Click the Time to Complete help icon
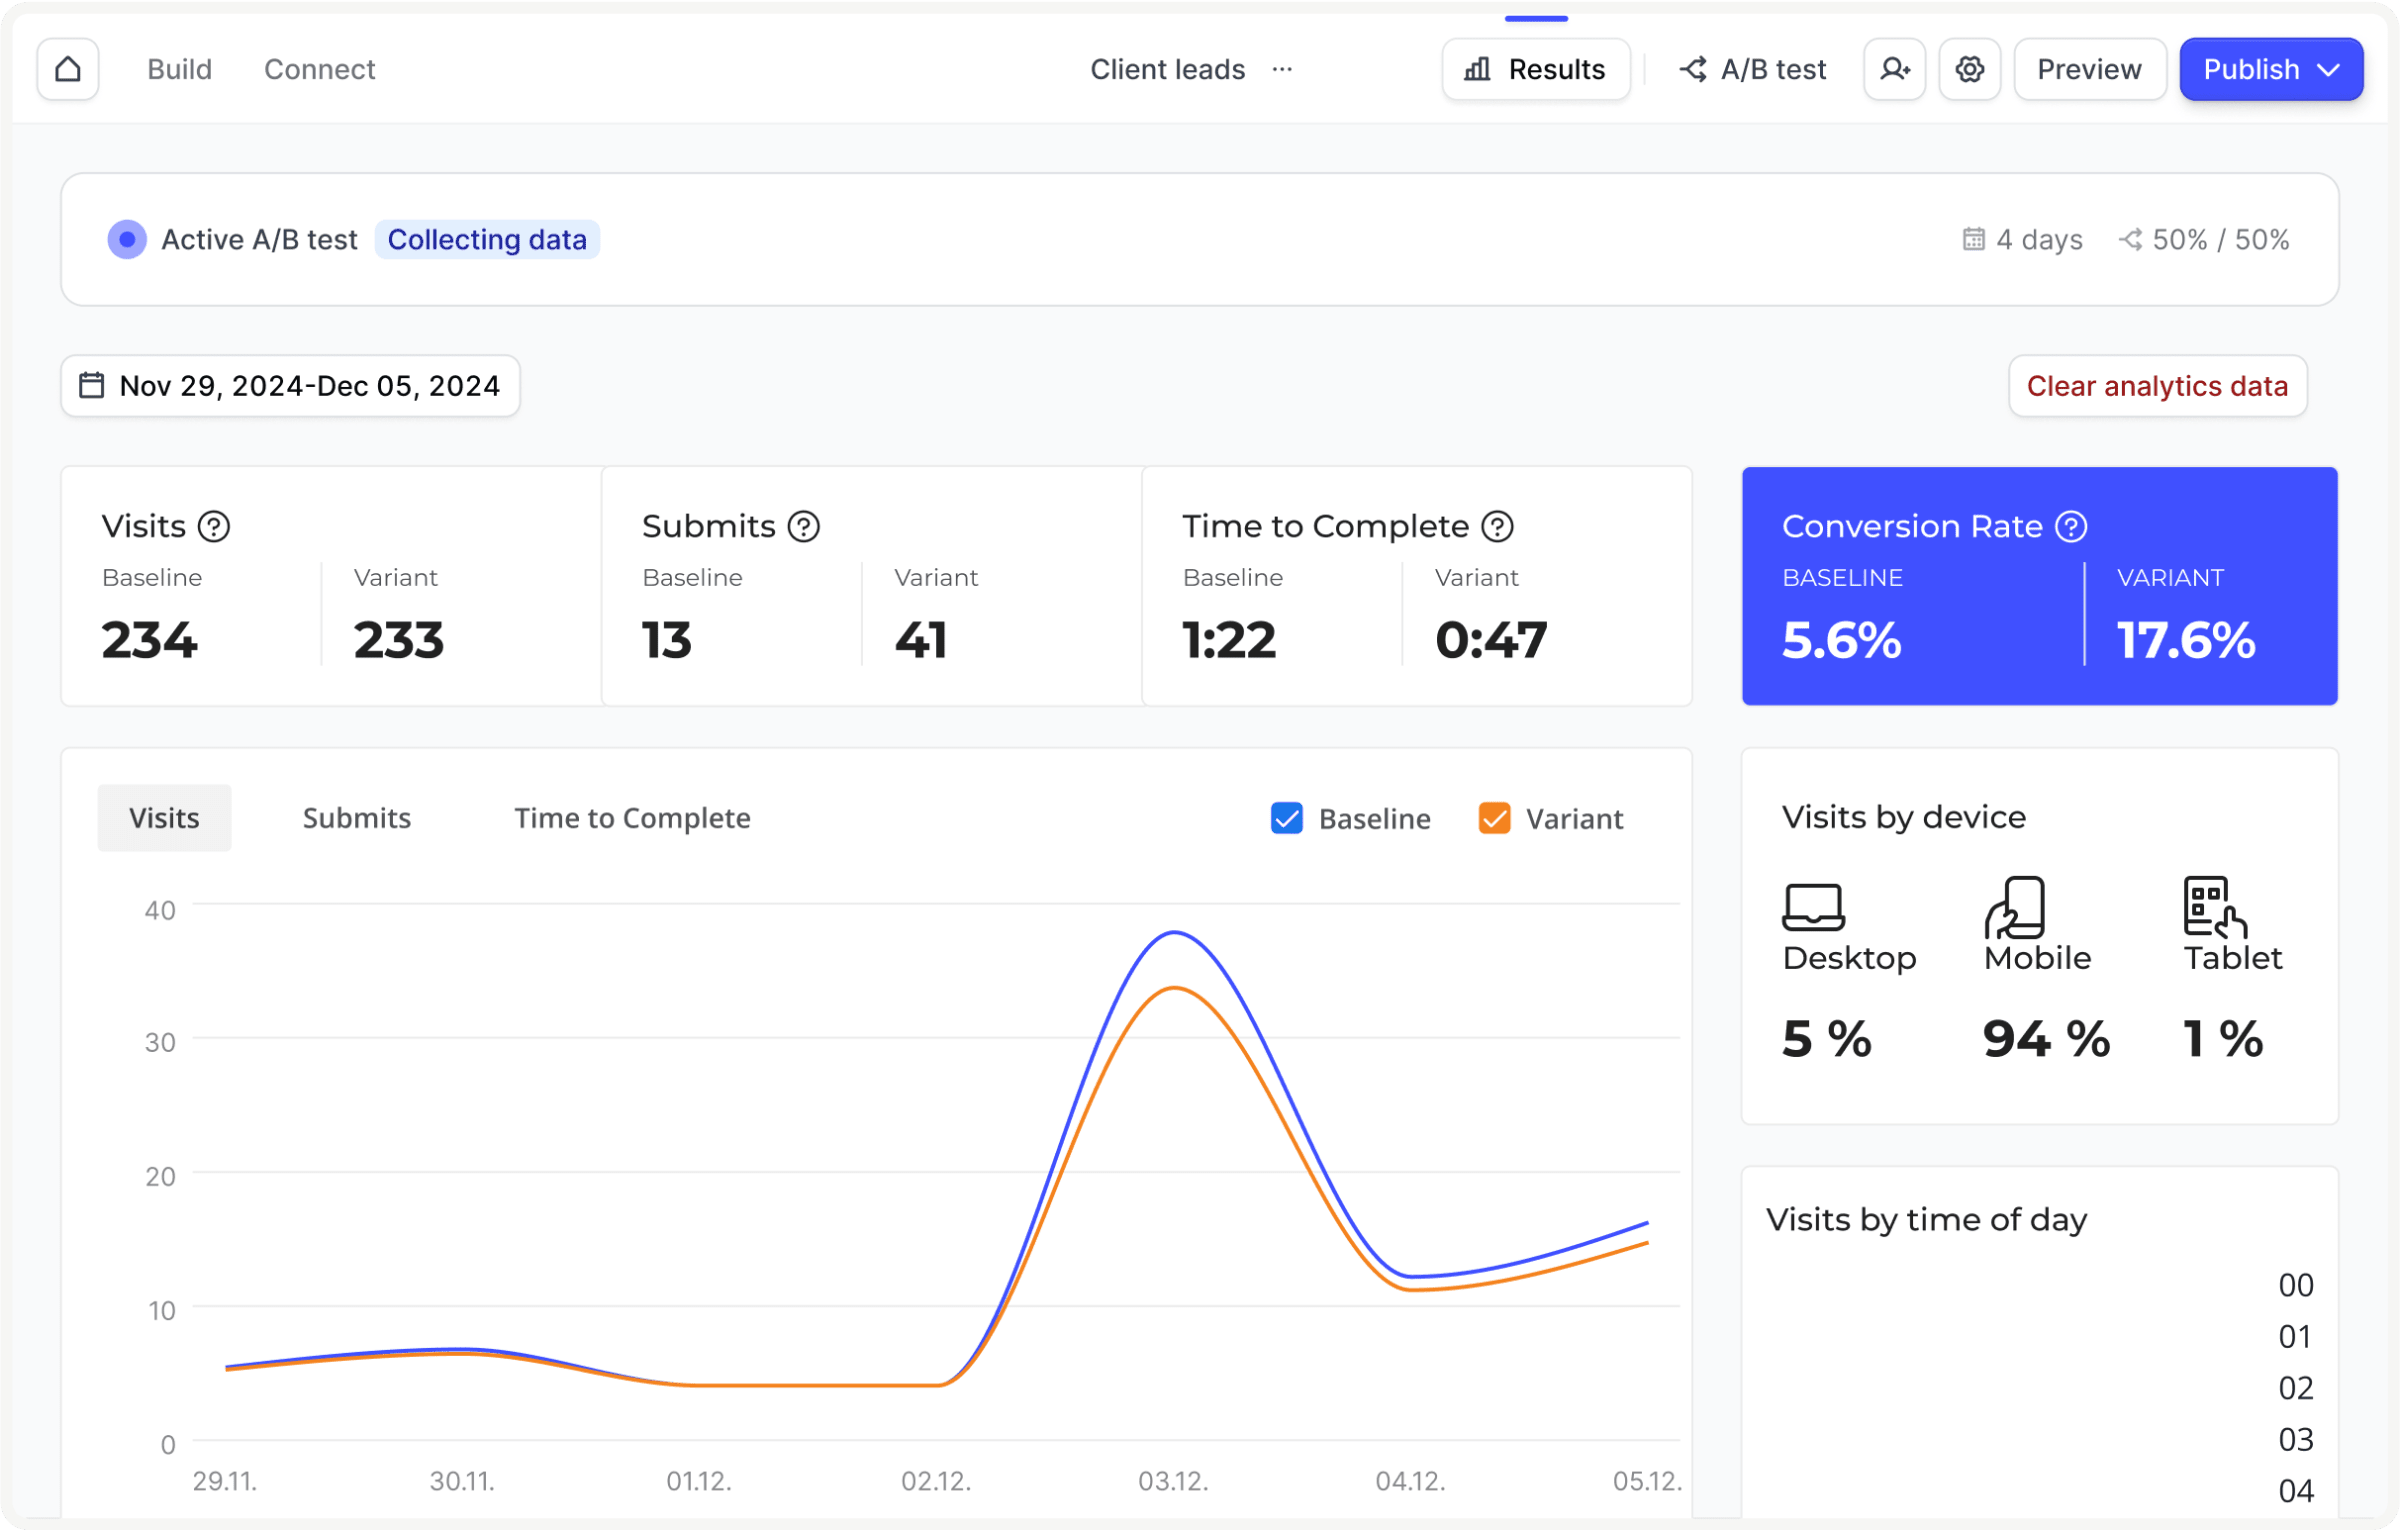 [1497, 526]
